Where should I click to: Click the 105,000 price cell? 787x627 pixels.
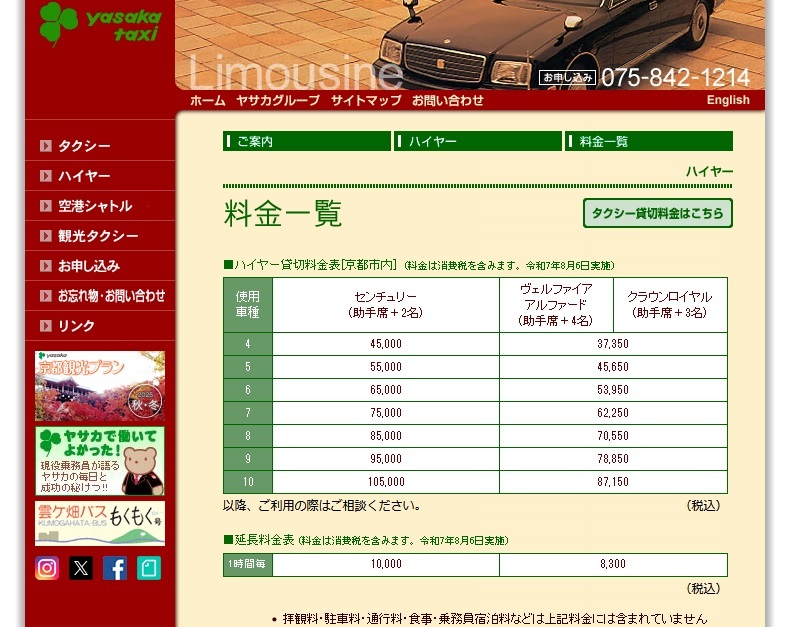(385, 482)
